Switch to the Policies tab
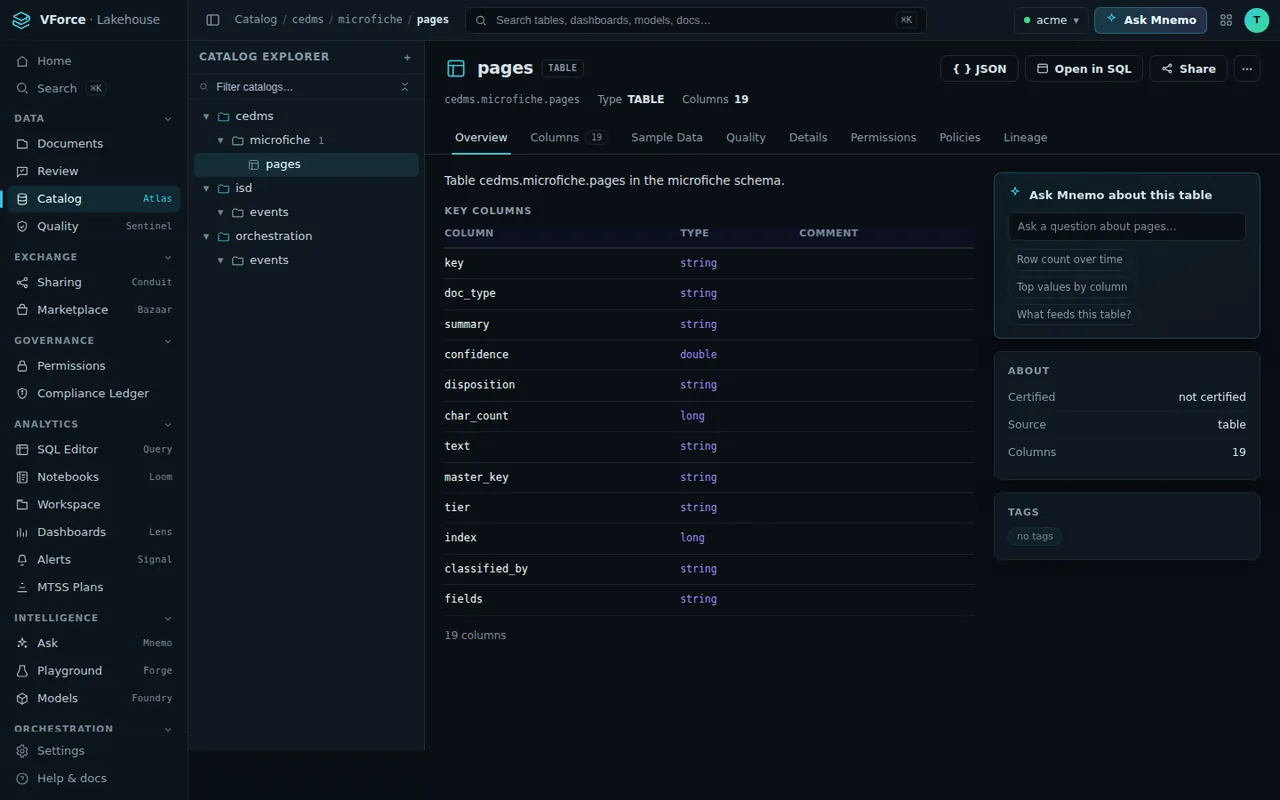 click(x=960, y=137)
